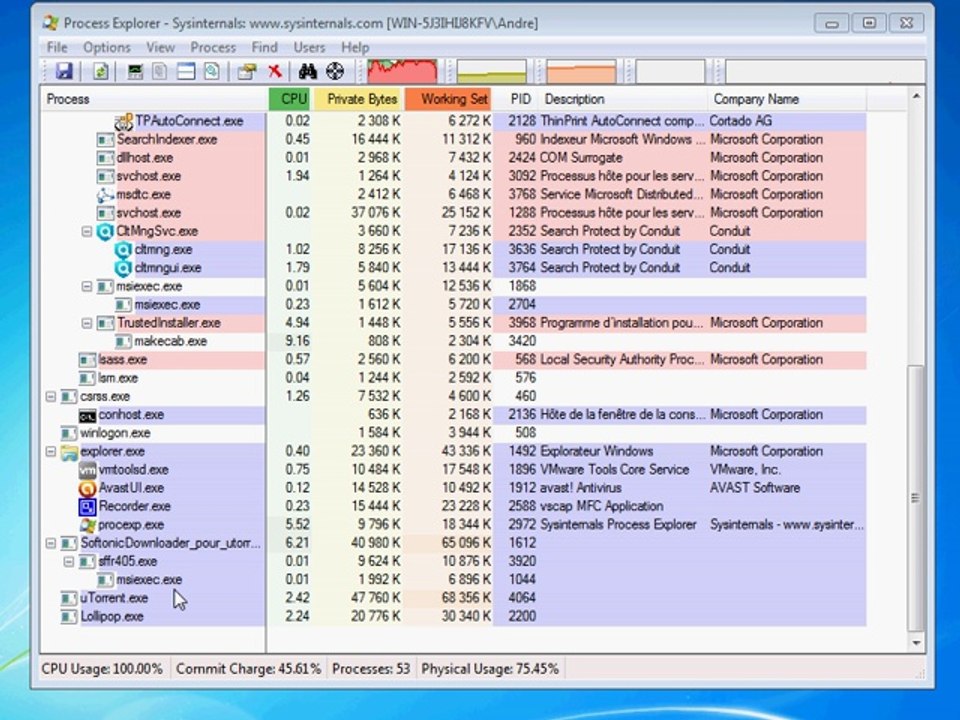Click the binoculars Find Handle icon
The width and height of the screenshot is (960, 720).
307,71
